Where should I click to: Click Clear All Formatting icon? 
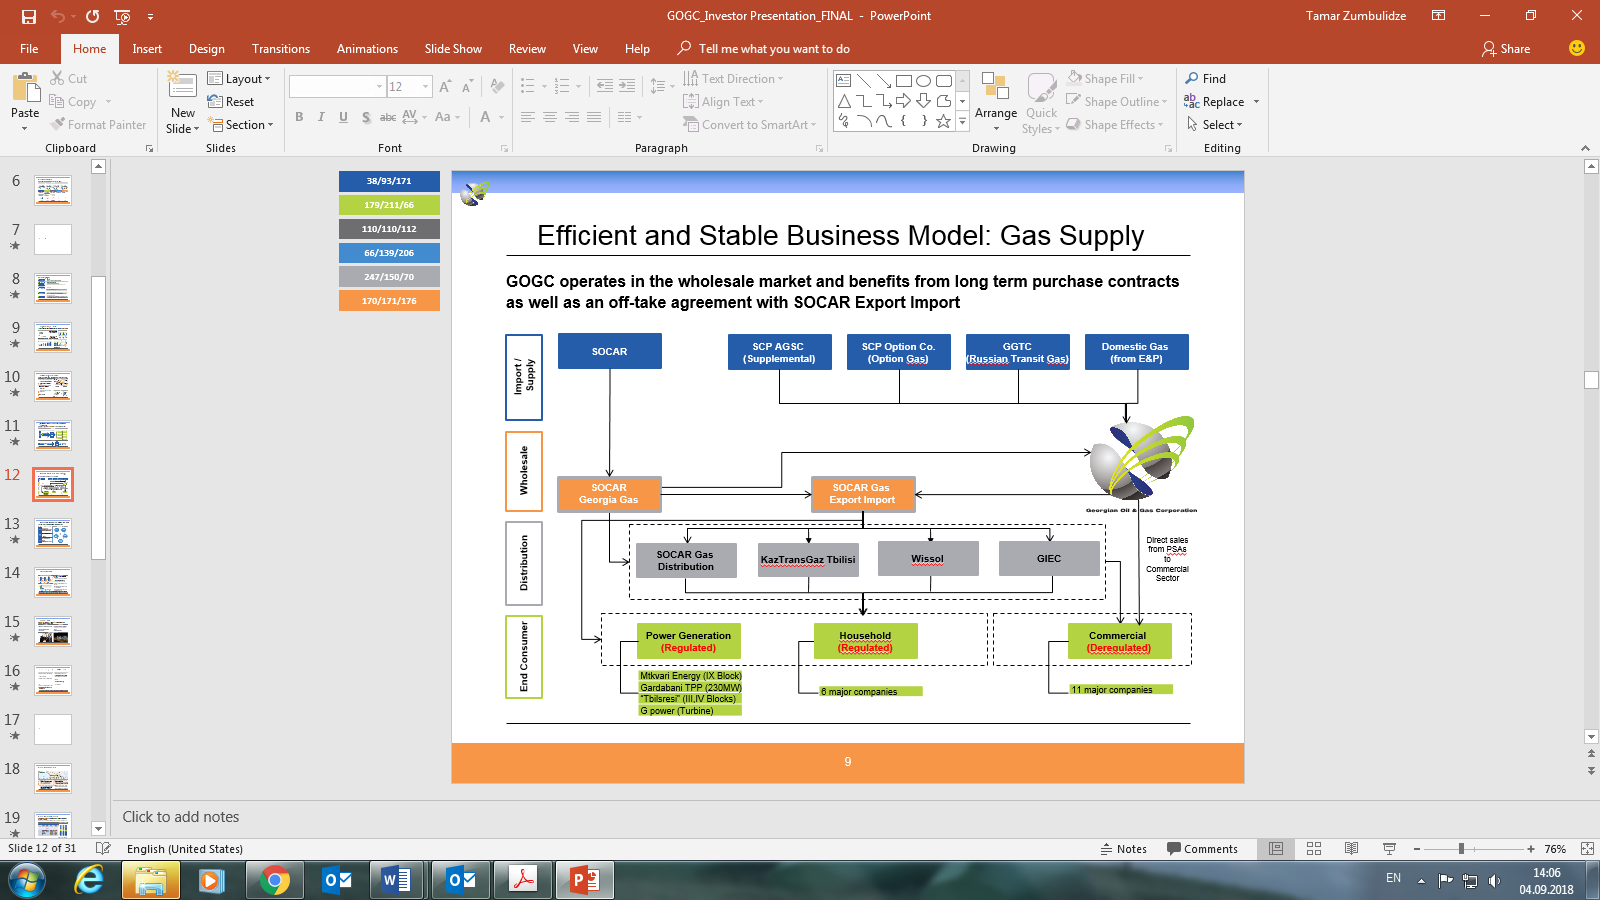point(497,87)
